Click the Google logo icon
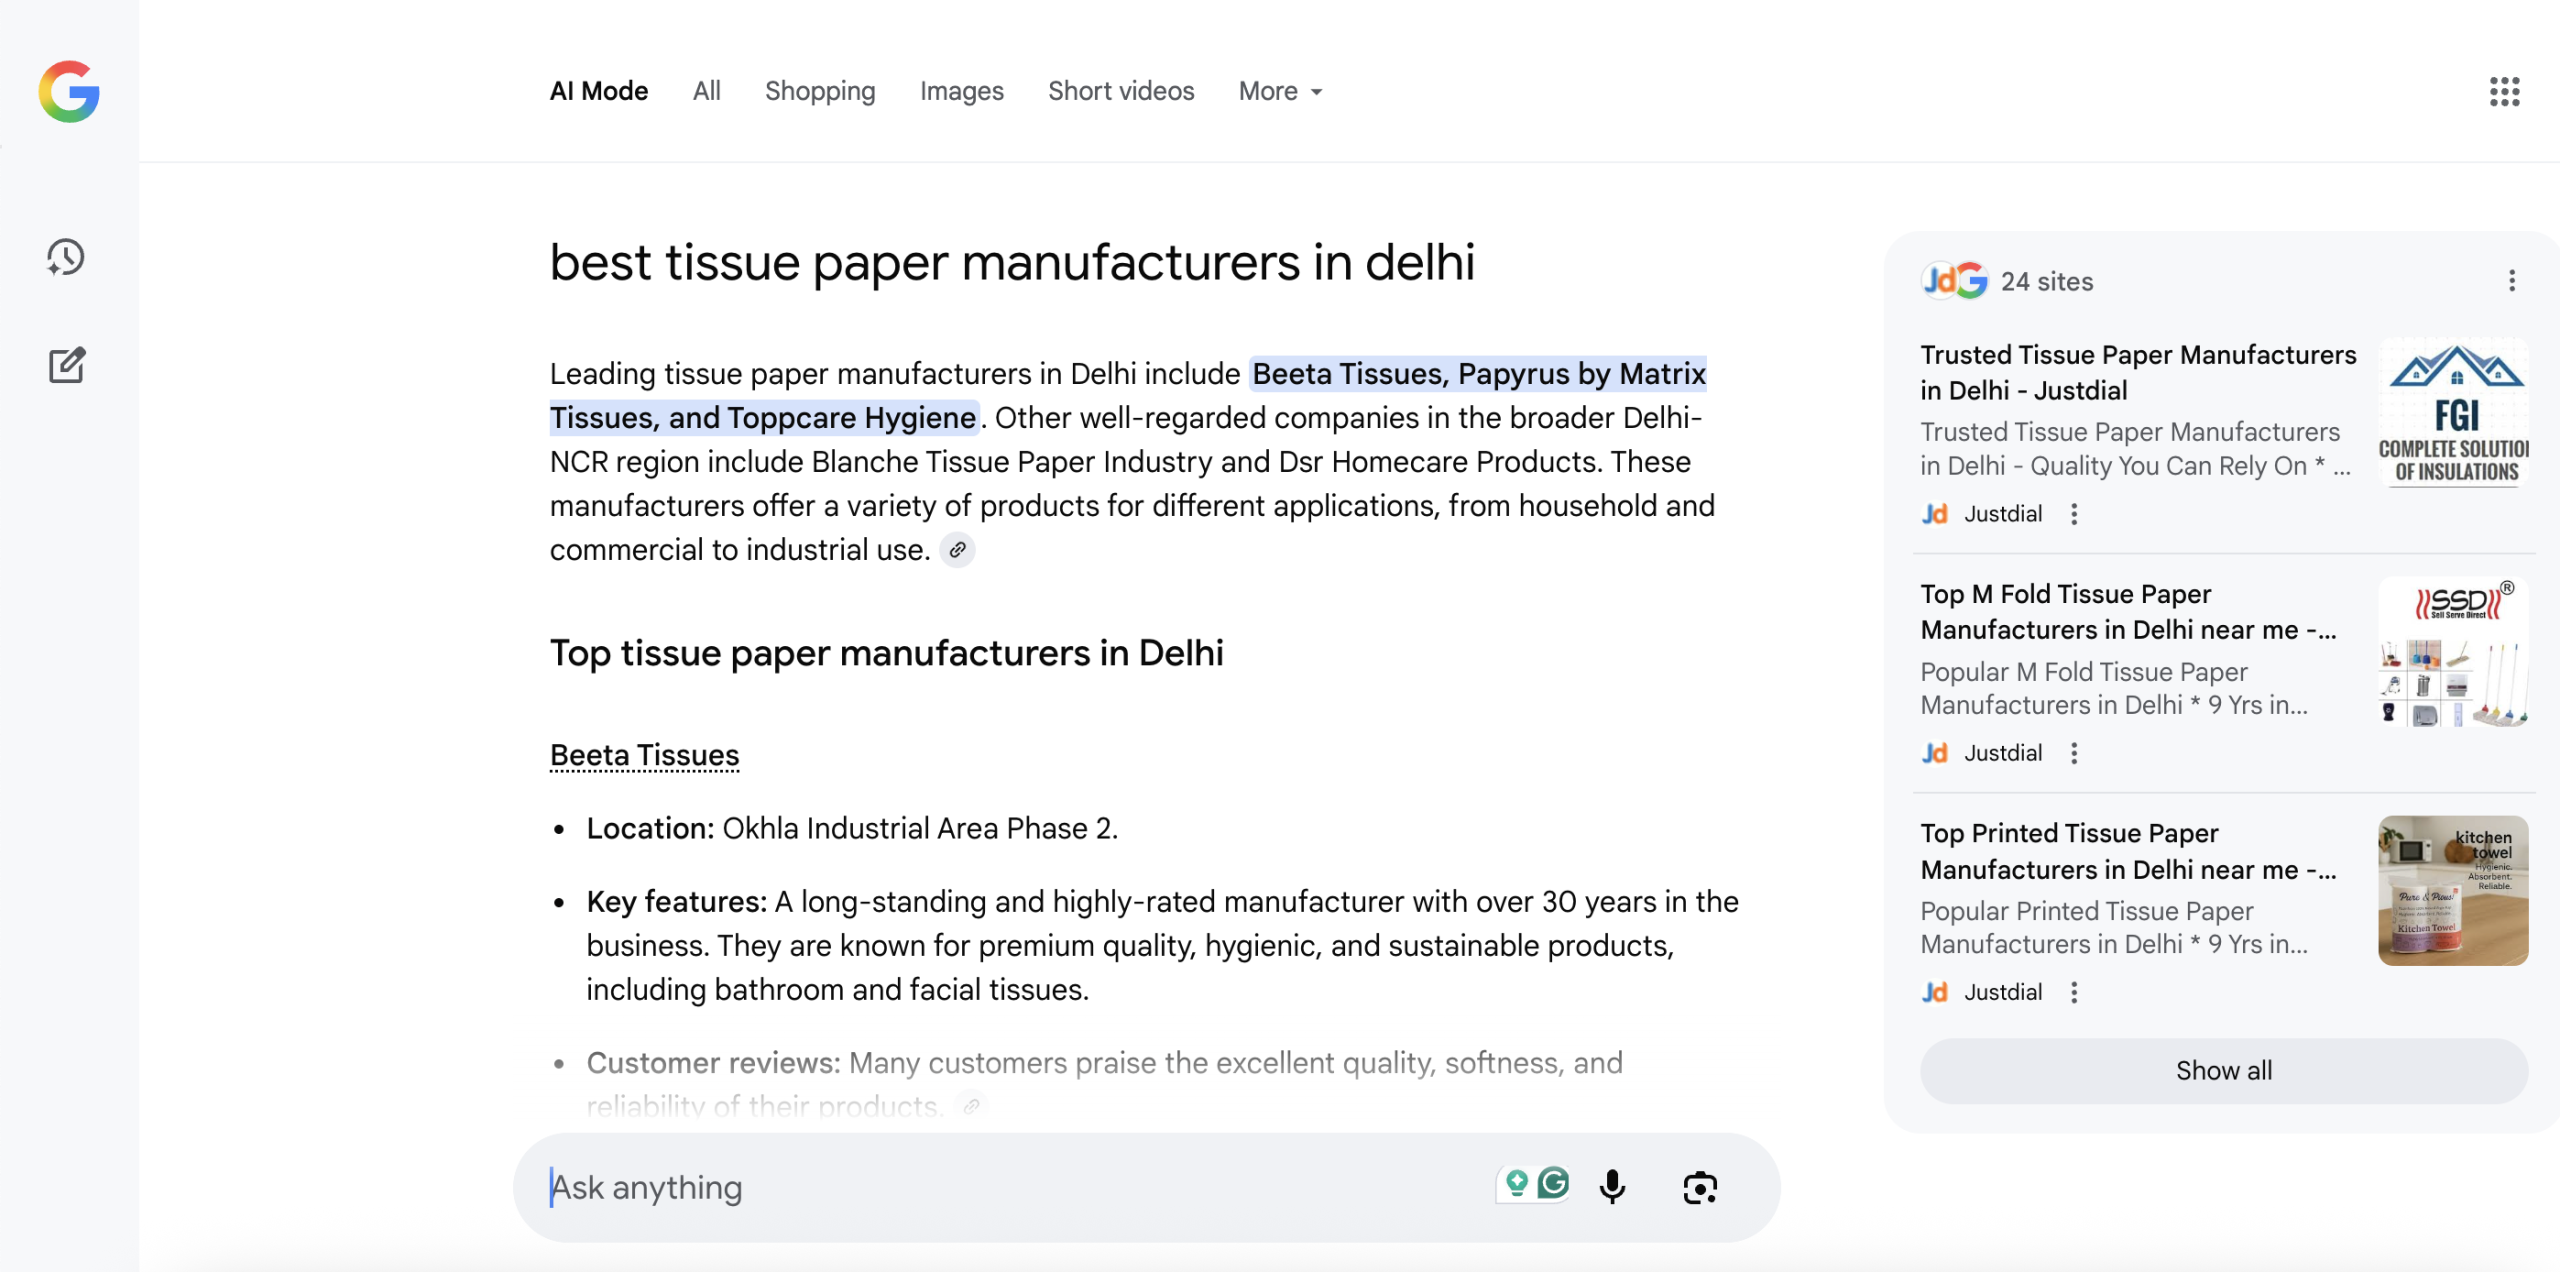The height and width of the screenshot is (1272, 2560). 69,91
